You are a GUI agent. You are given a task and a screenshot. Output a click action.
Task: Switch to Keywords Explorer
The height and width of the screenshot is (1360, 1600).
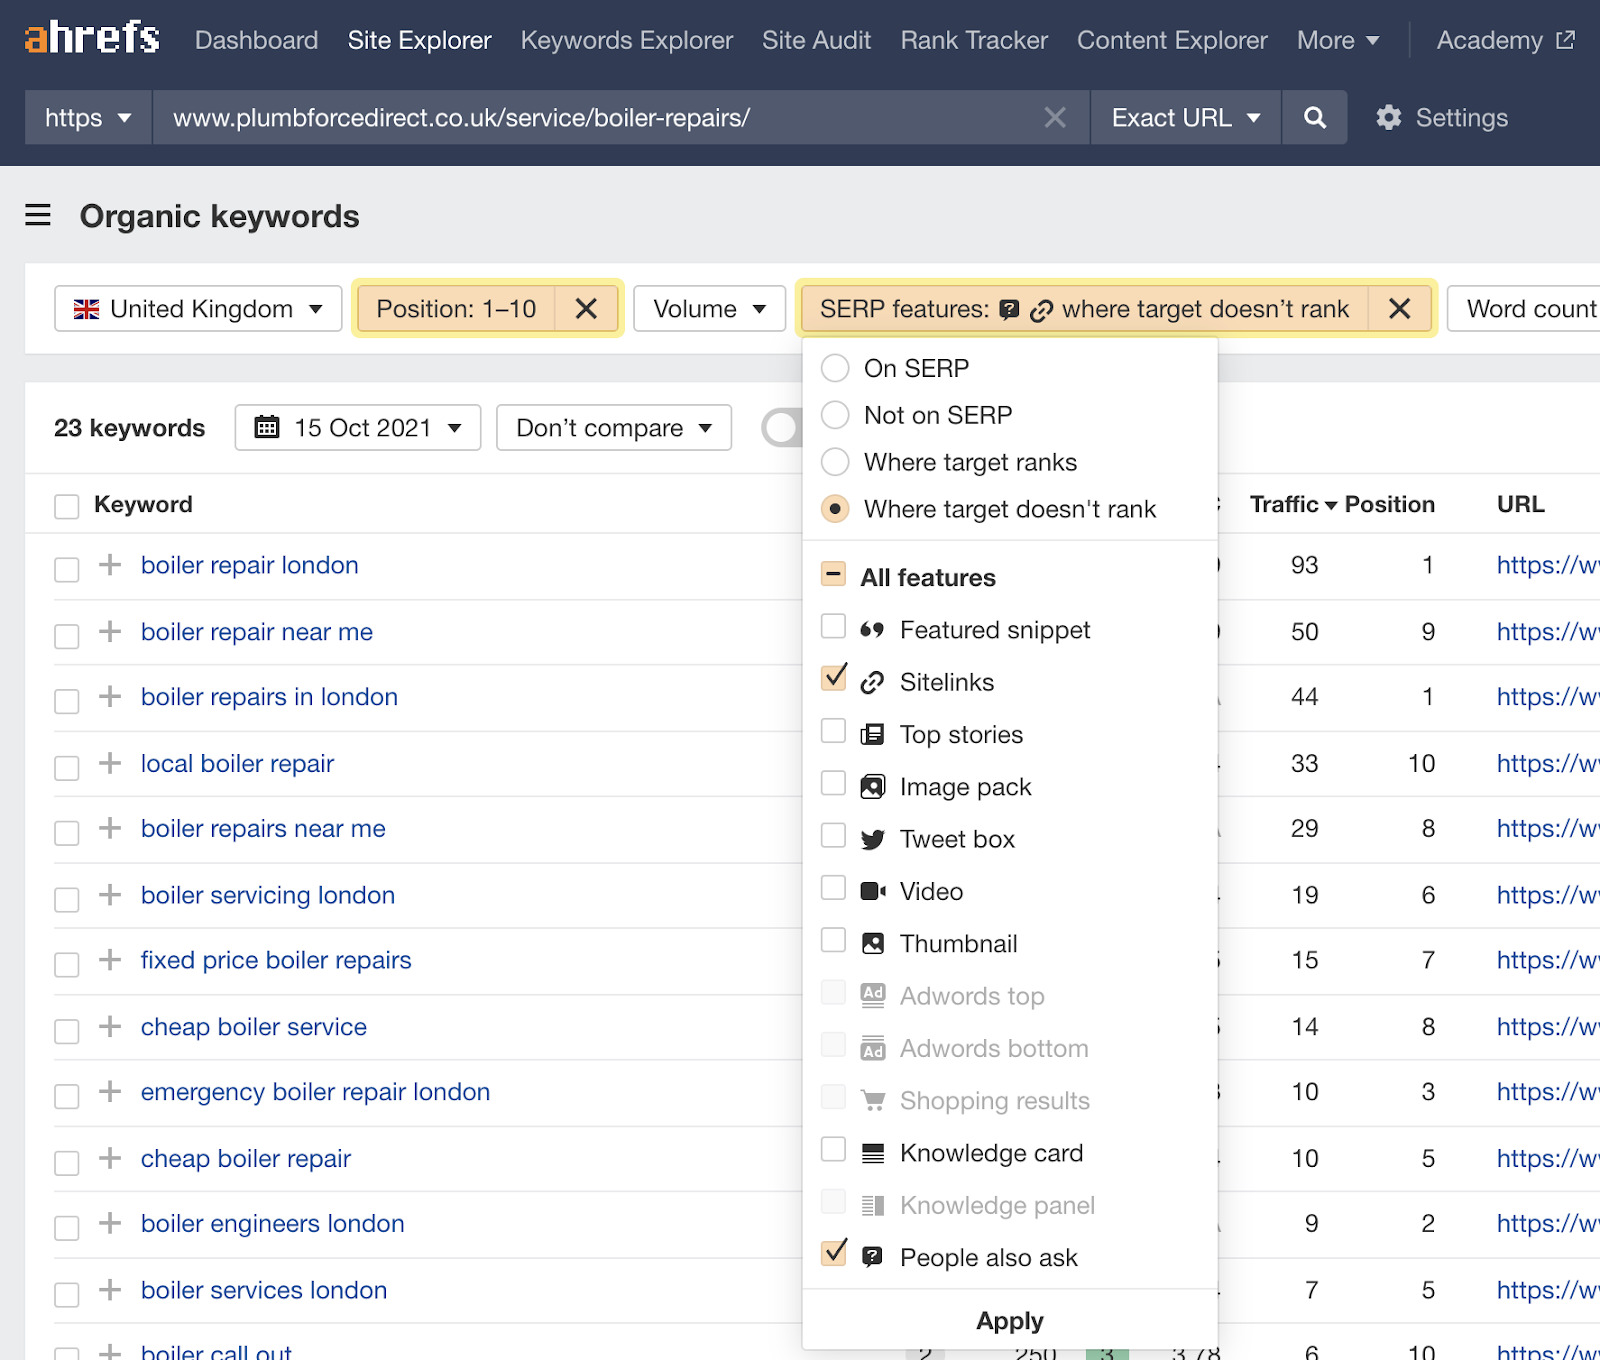pyautogui.click(x=626, y=40)
